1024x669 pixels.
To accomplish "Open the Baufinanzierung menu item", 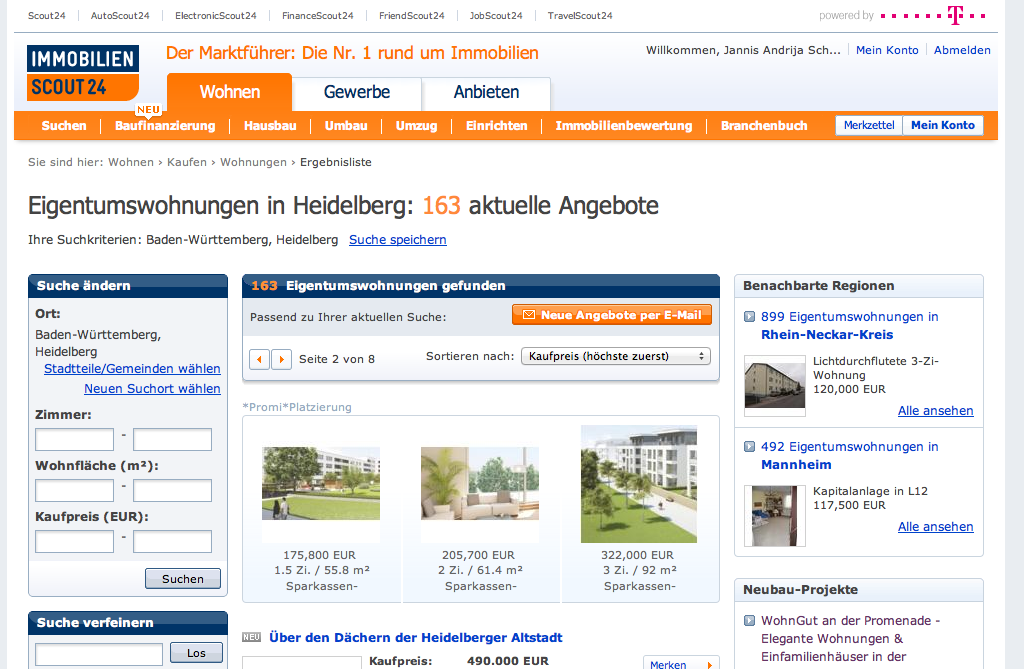I will click(165, 125).
